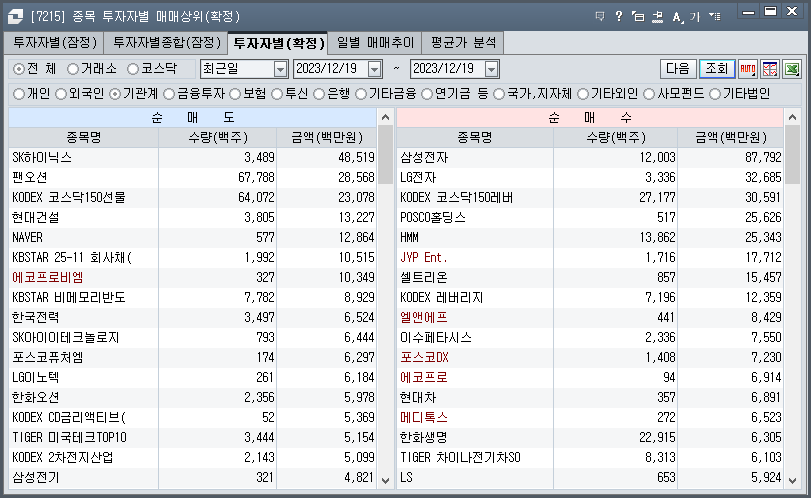Screen dimensions: 811x498
Task: Switch to the 투자자별종합(잠정) tab
Action: (166, 42)
